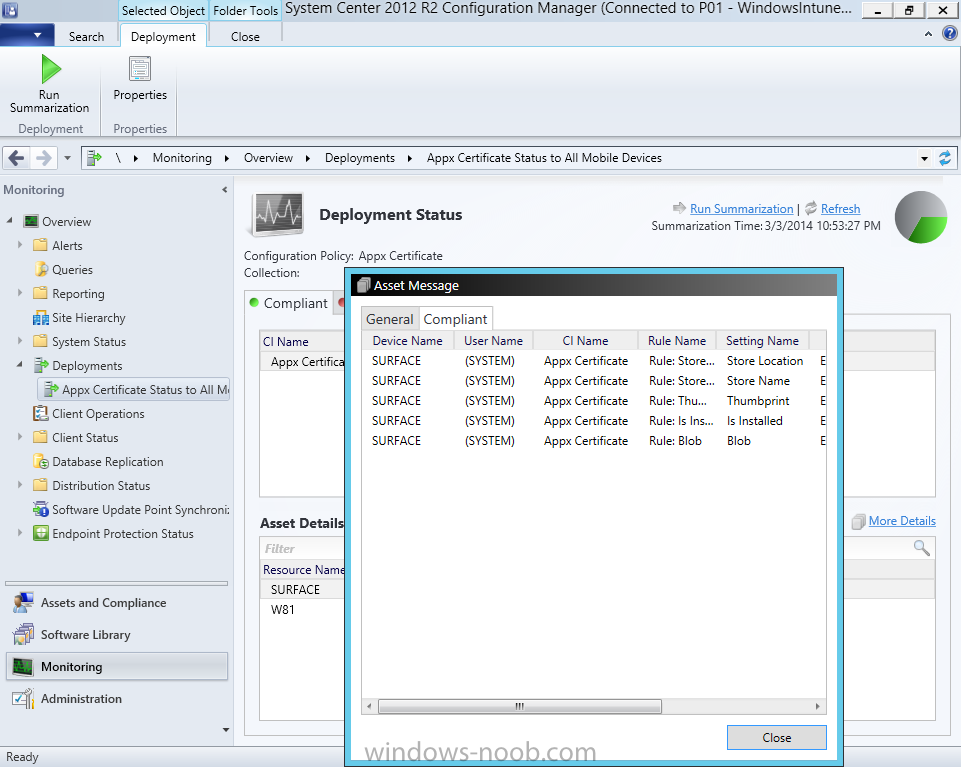
Task: Click the Assets and Compliance workspace icon
Action: [23, 603]
